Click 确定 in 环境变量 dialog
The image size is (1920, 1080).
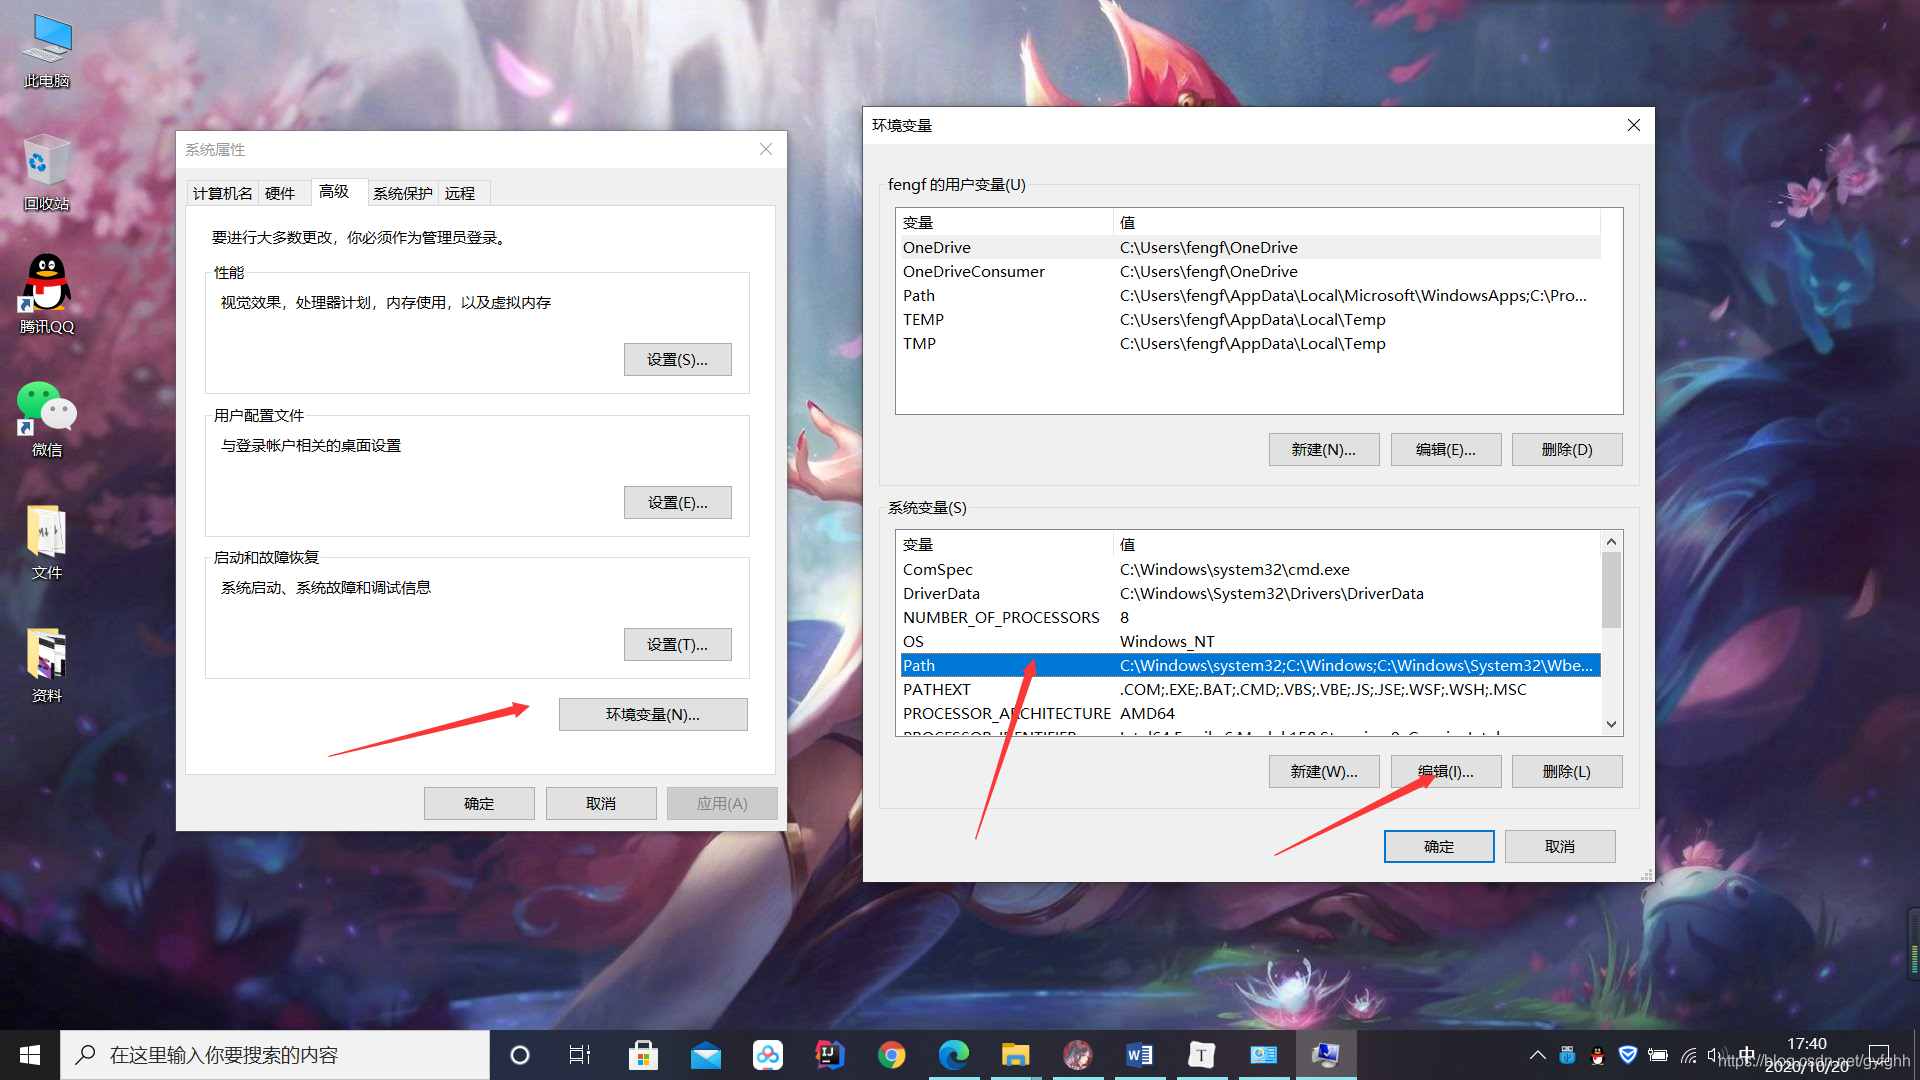[1439, 847]
